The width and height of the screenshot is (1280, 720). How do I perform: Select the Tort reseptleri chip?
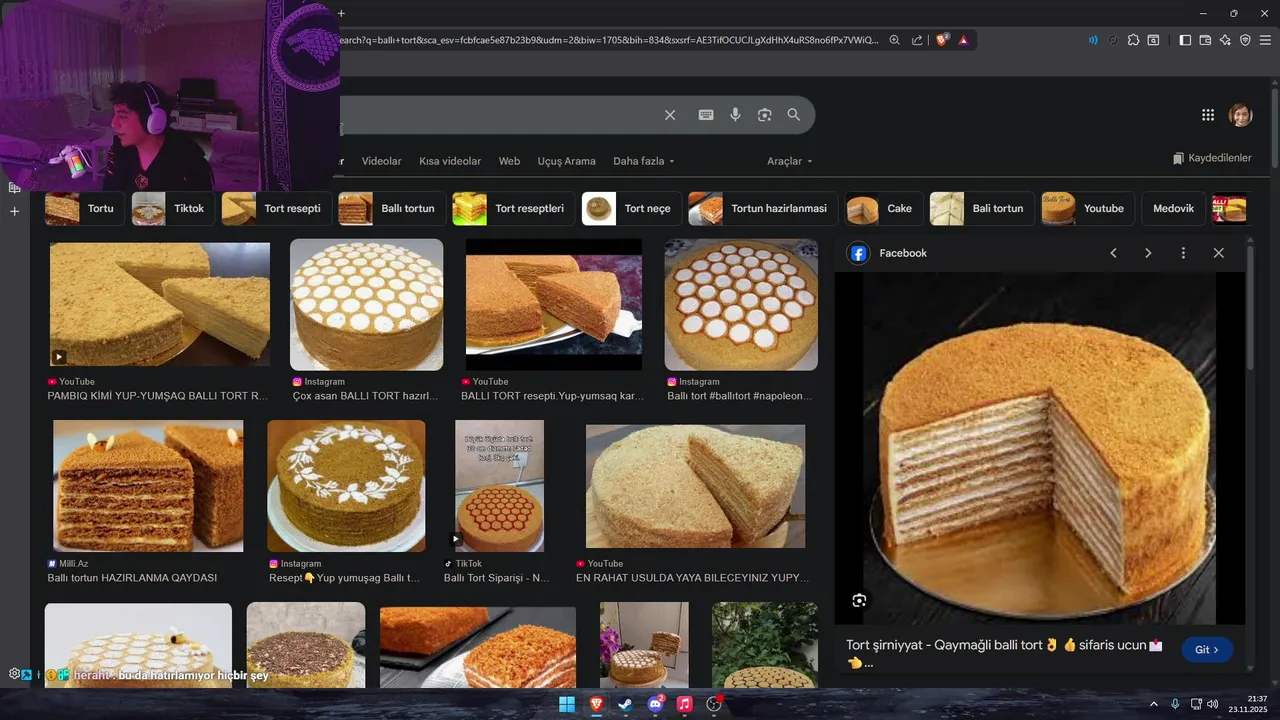coord(513,208)
